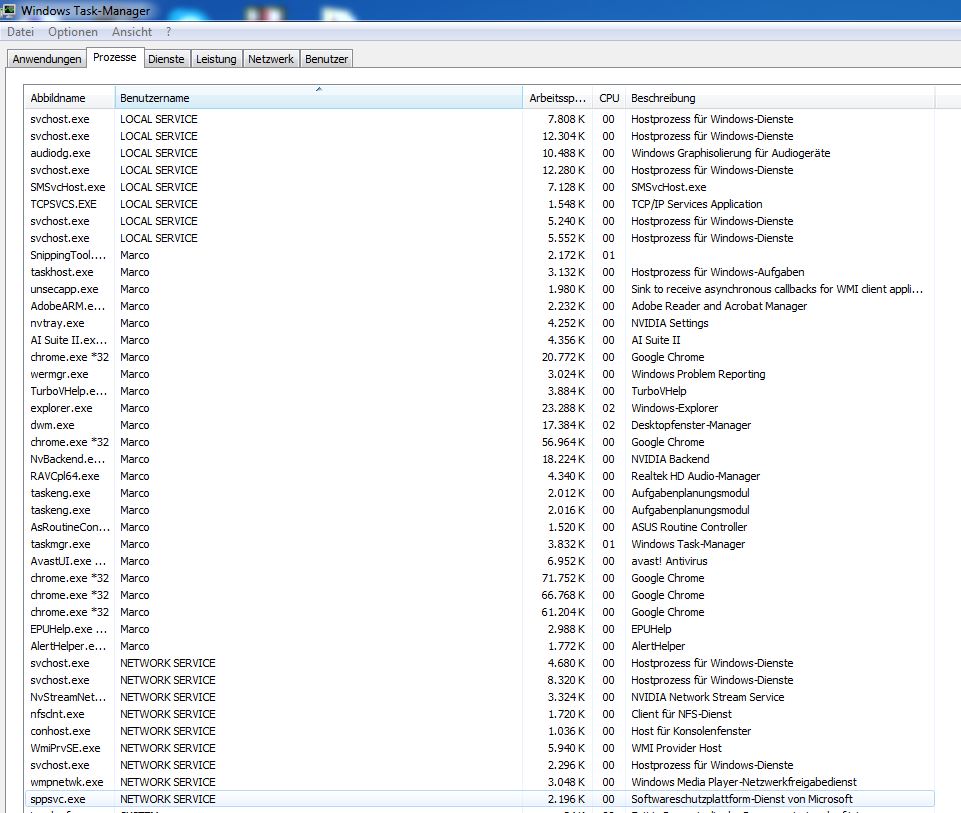Select the AI Suite II process
Screen dimensions: 961x813
click(480, 340)
